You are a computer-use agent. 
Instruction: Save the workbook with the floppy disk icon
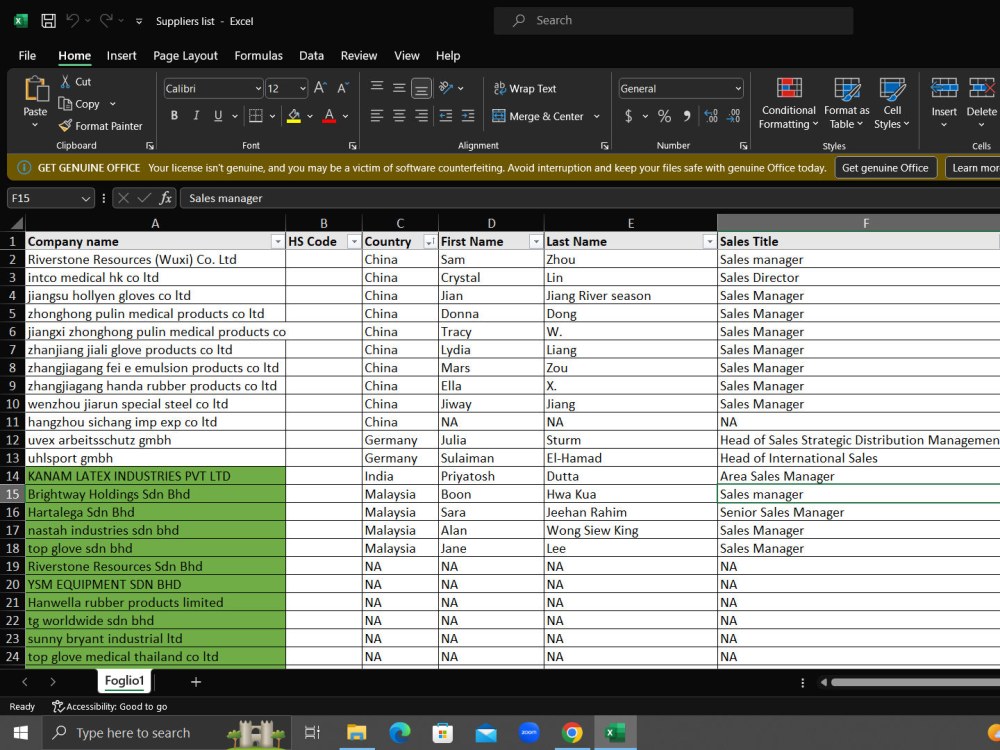(48, 20)
